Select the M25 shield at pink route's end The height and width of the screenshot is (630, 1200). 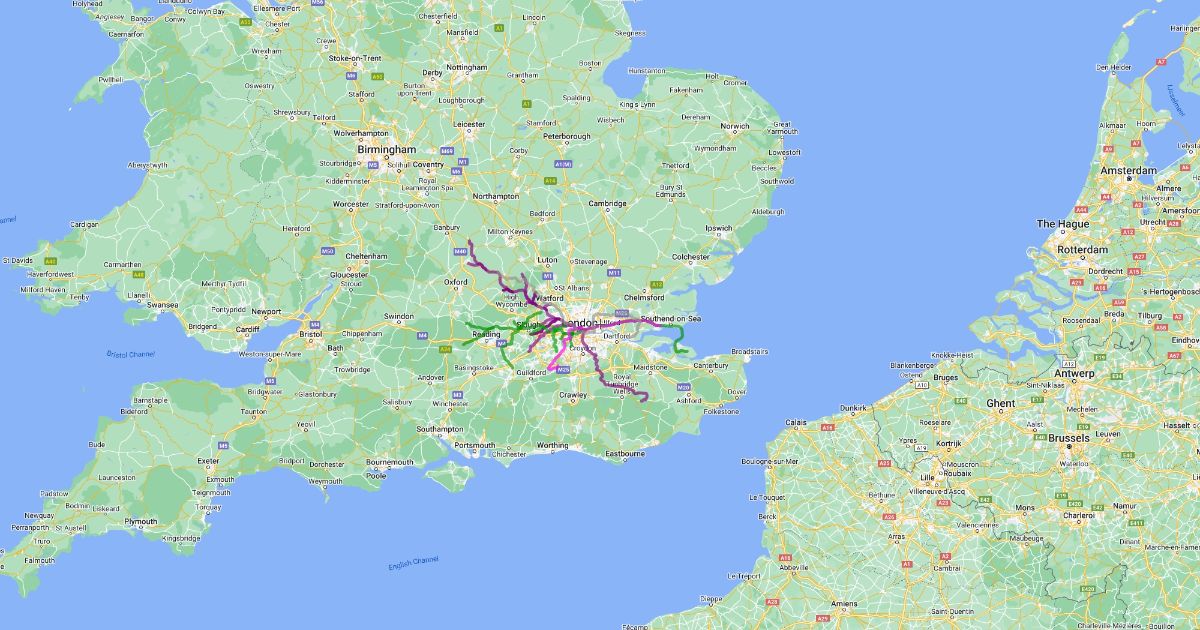pos(564,369)
